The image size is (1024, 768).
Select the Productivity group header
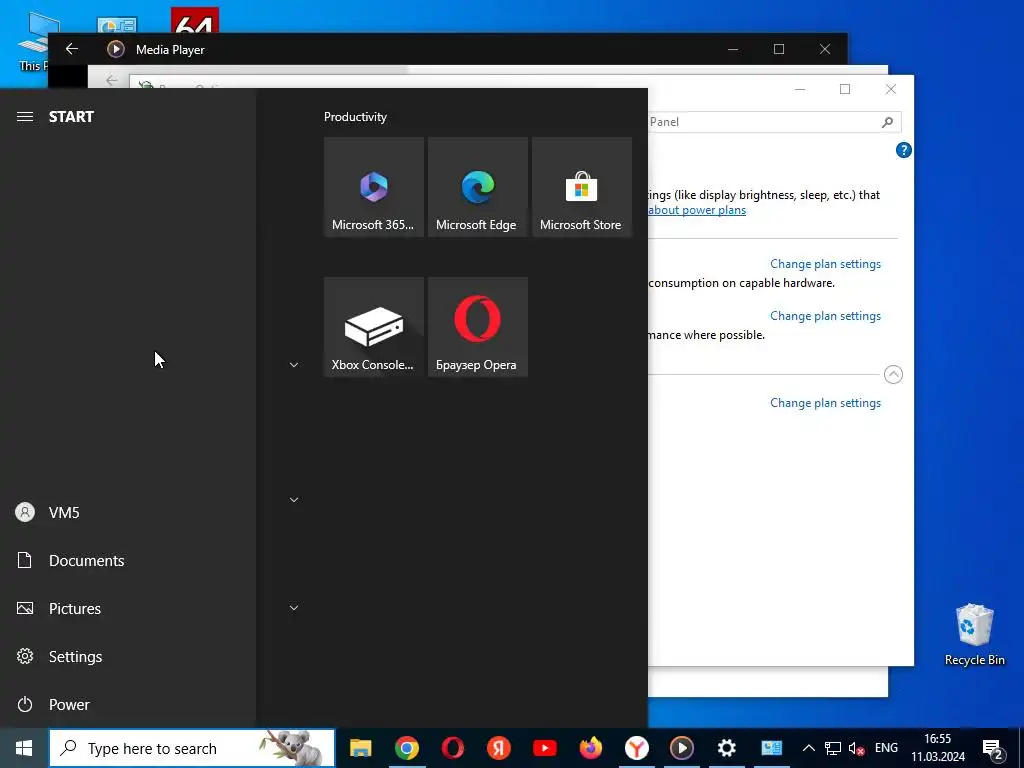point(355,117)
